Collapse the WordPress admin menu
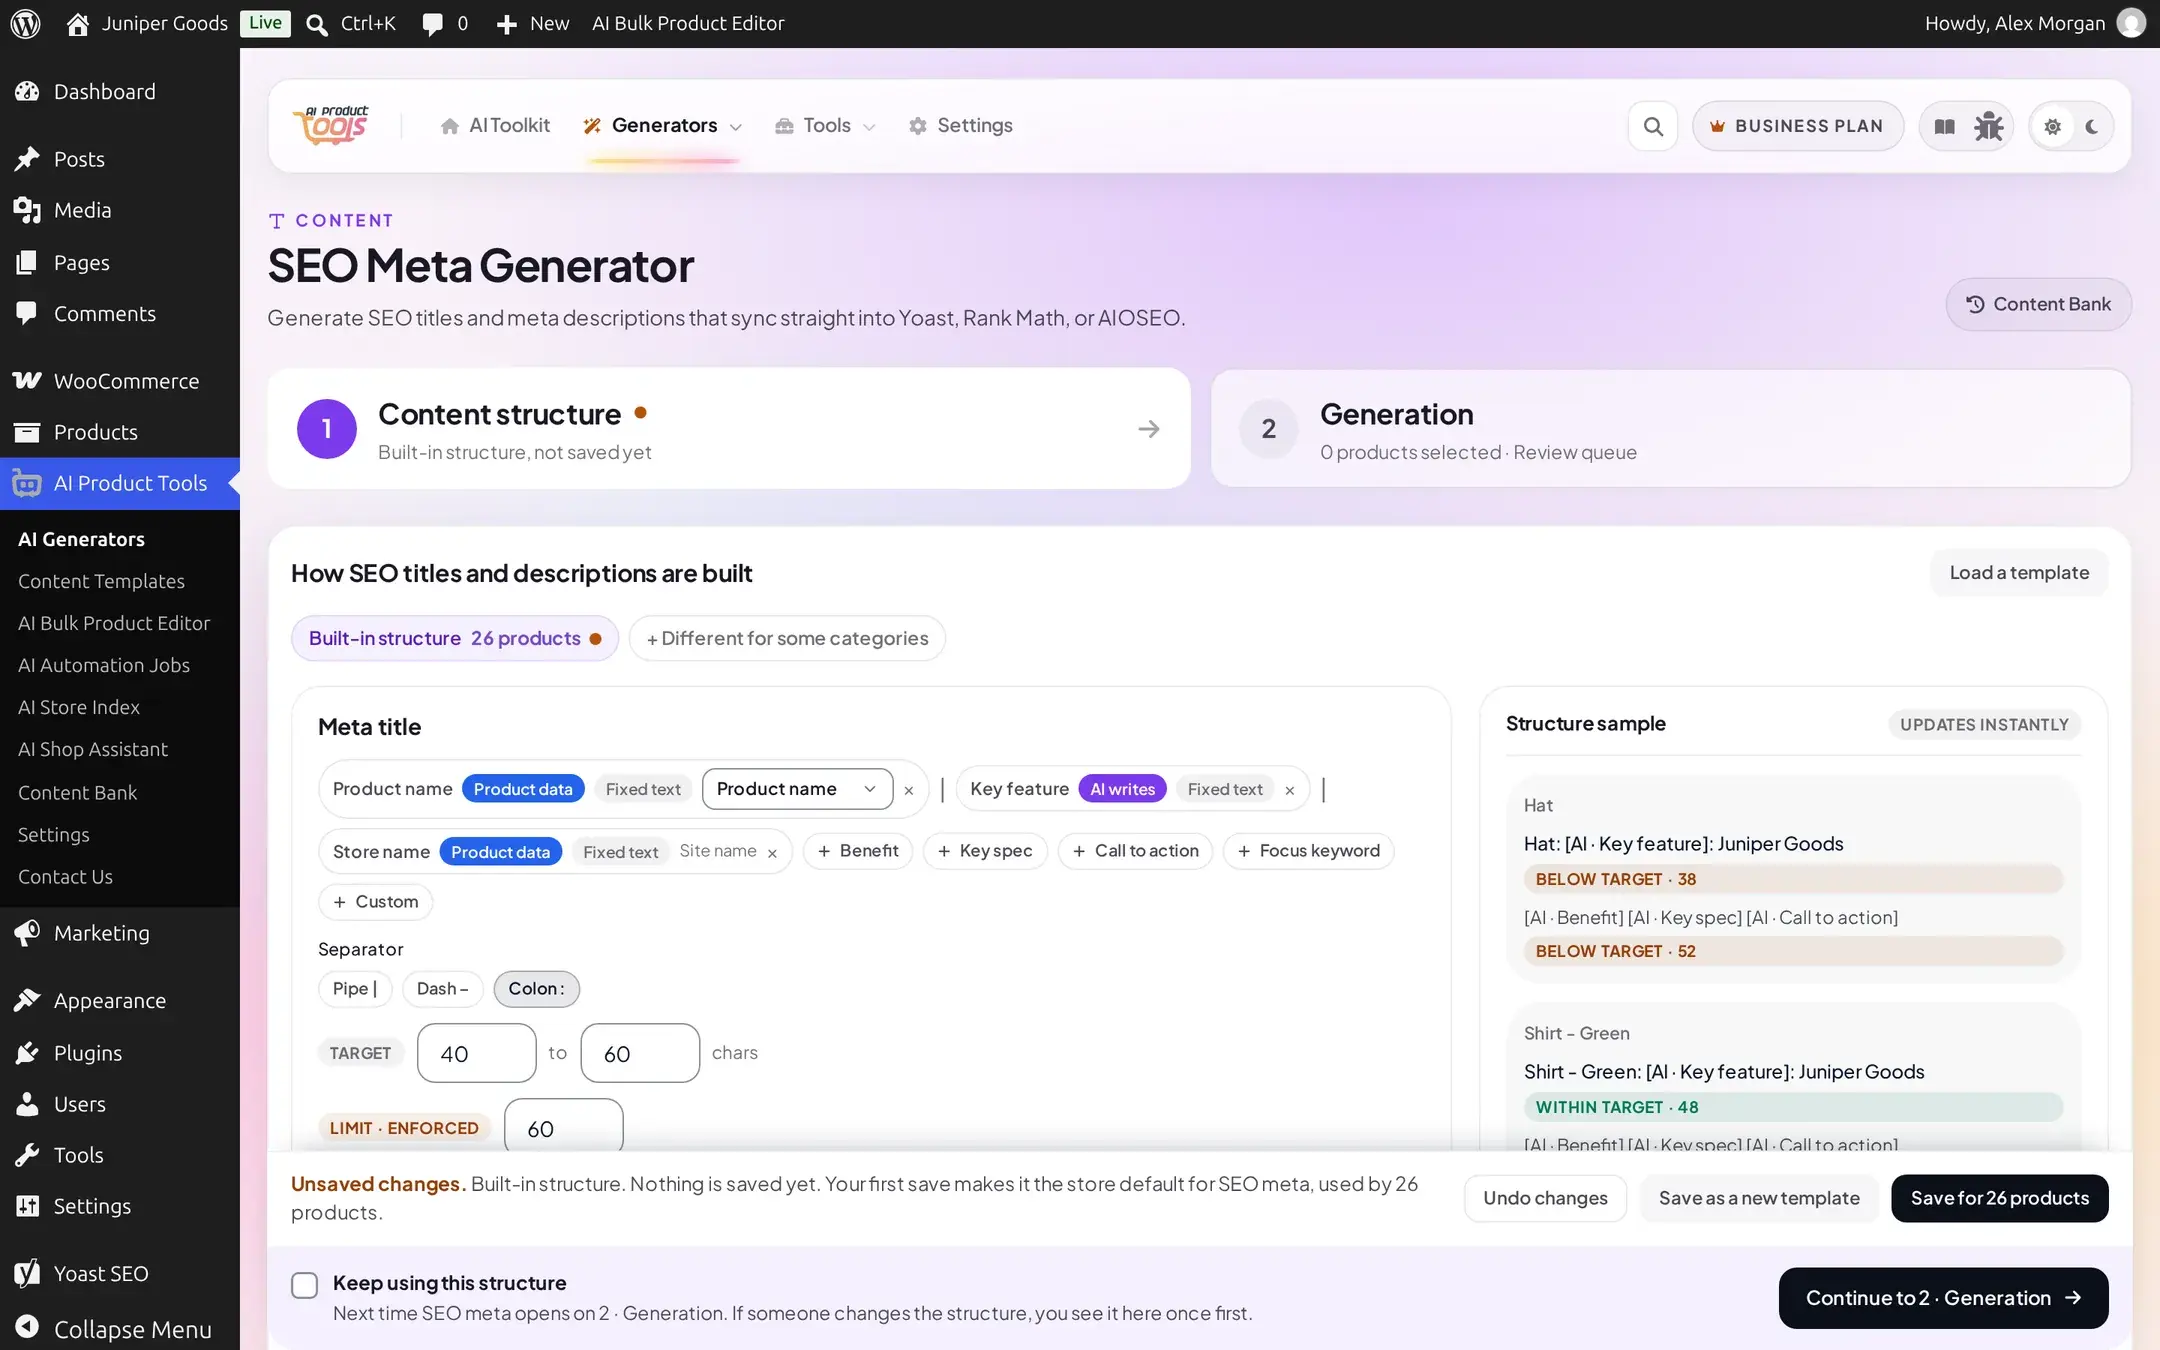The height and width of the screenshot is (1350, 2160). pos(120,1329)
